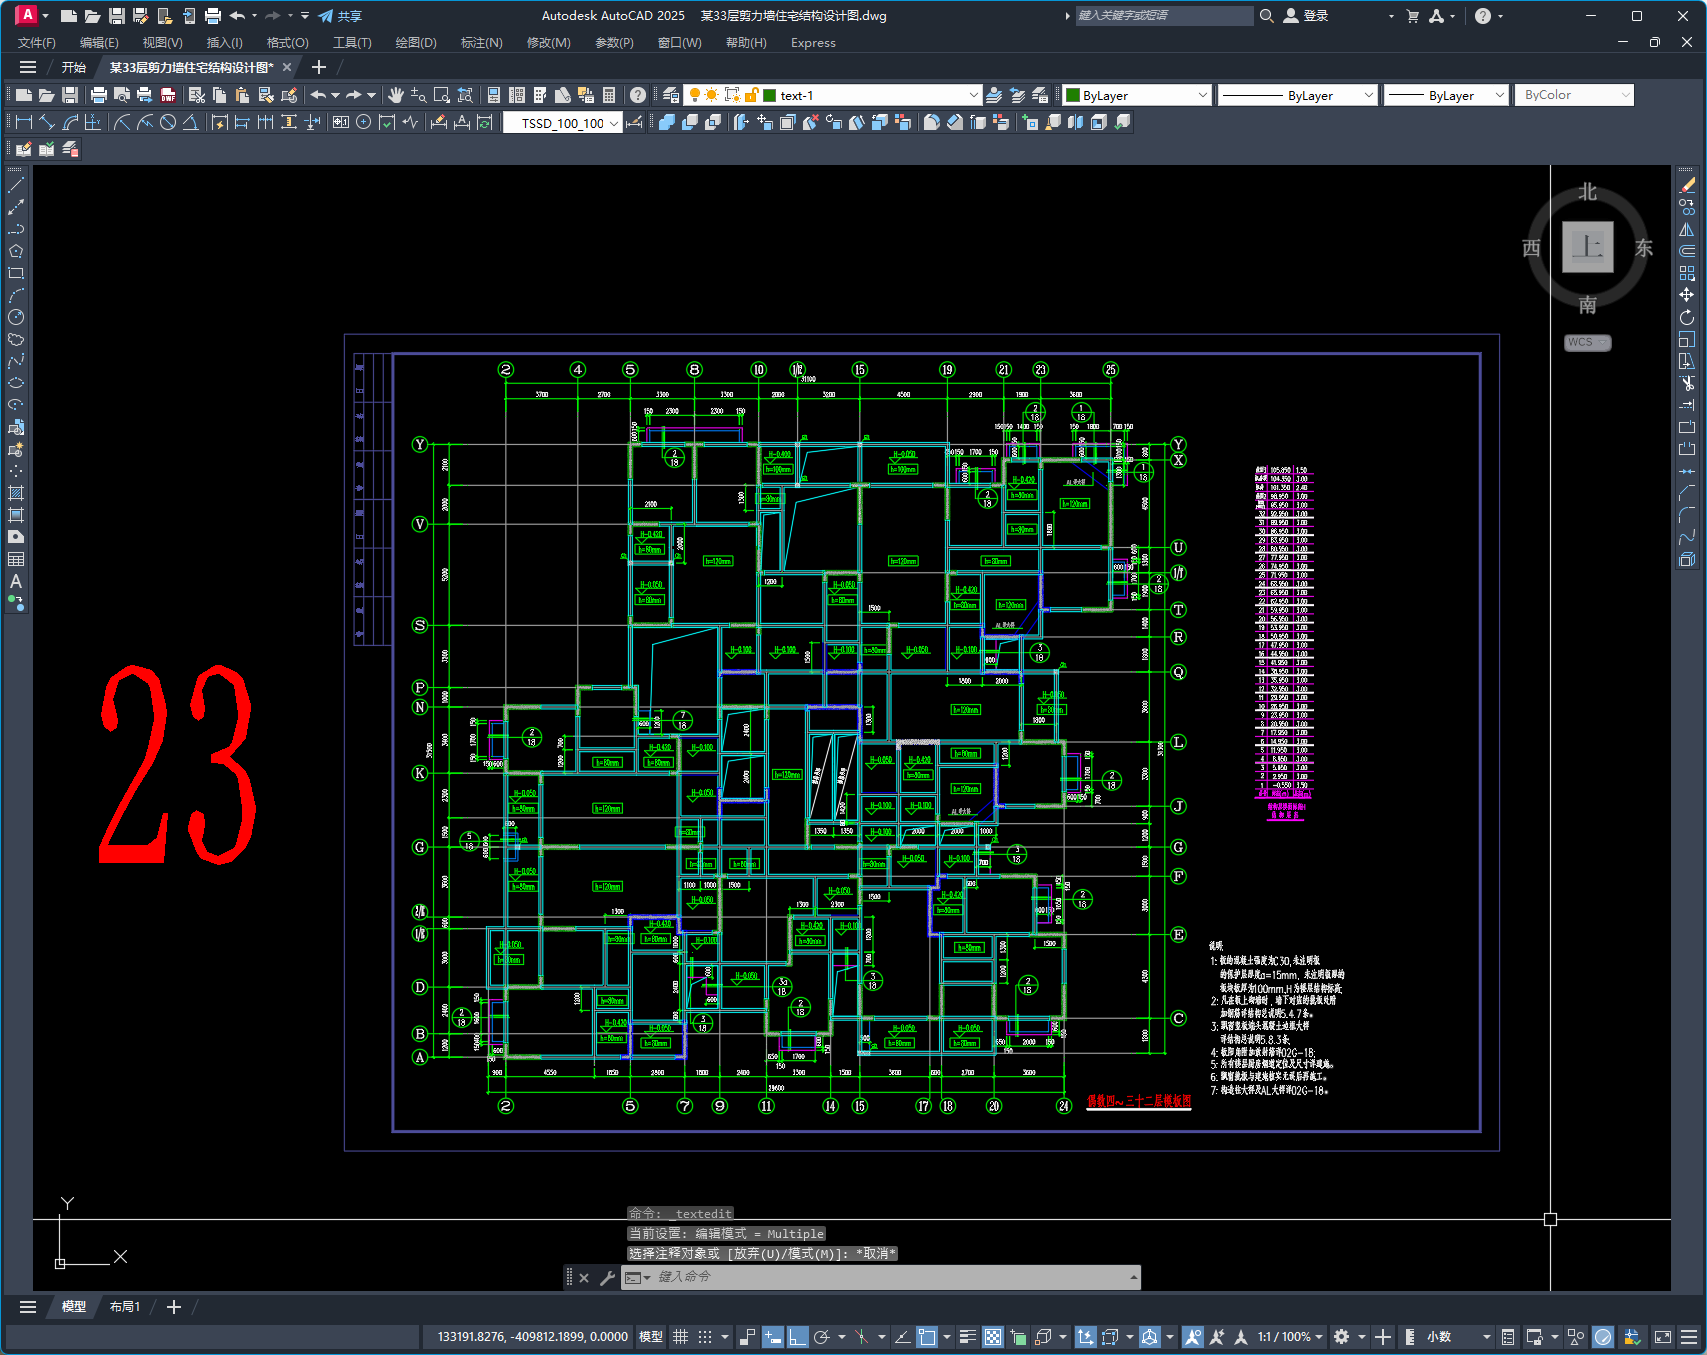Click the Save icon in the standard toolbar
The height and width of the screenshot is (1355, 1707).
70,95
